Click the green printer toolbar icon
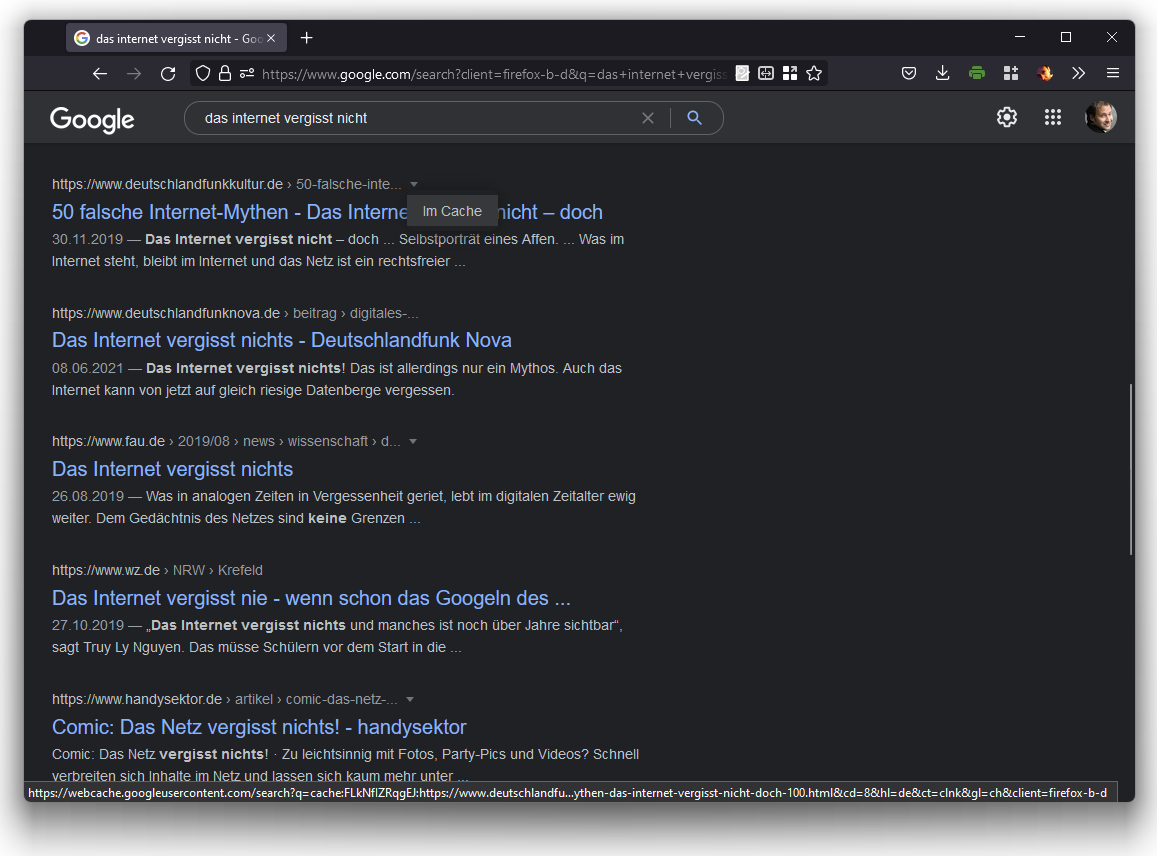The image size is (1157, 856). click(x=977, y=73)
